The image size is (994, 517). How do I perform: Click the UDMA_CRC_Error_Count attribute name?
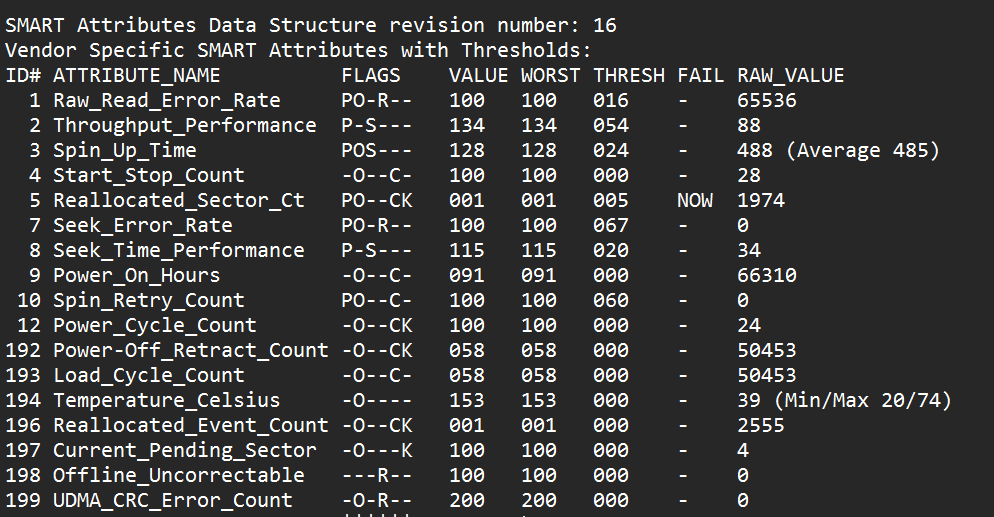pyautogui.click(x=172, y=501)
